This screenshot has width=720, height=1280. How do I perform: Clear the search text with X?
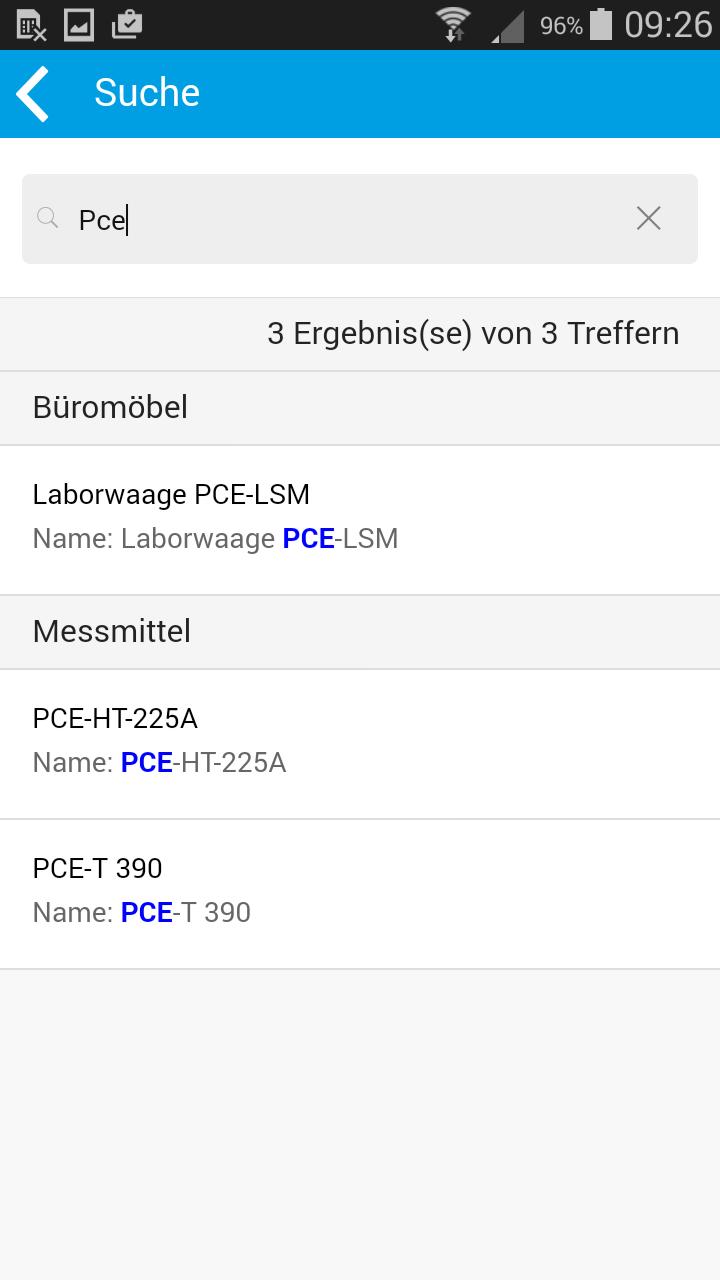pos(649,218)
